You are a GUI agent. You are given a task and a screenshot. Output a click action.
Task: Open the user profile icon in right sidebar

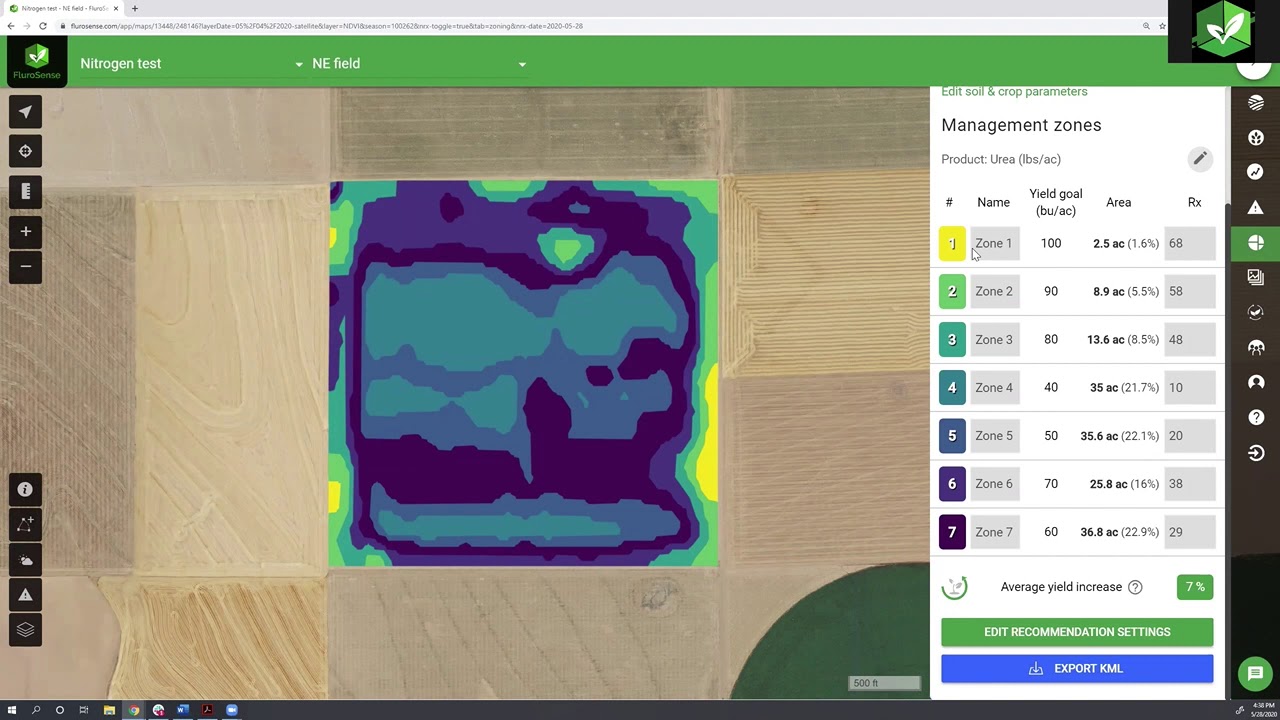pos(1256,382)
